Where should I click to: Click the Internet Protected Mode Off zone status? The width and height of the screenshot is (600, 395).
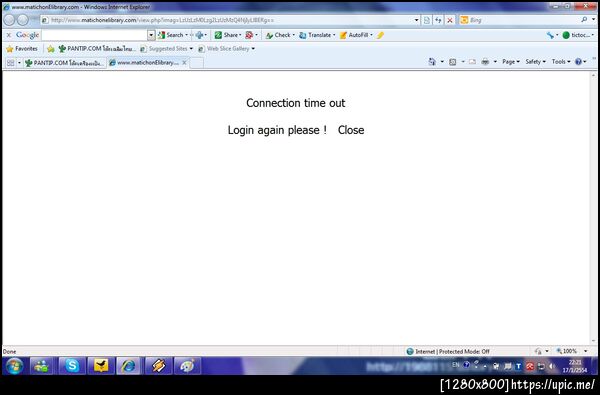pyautogui.click(x=448, y=351)
